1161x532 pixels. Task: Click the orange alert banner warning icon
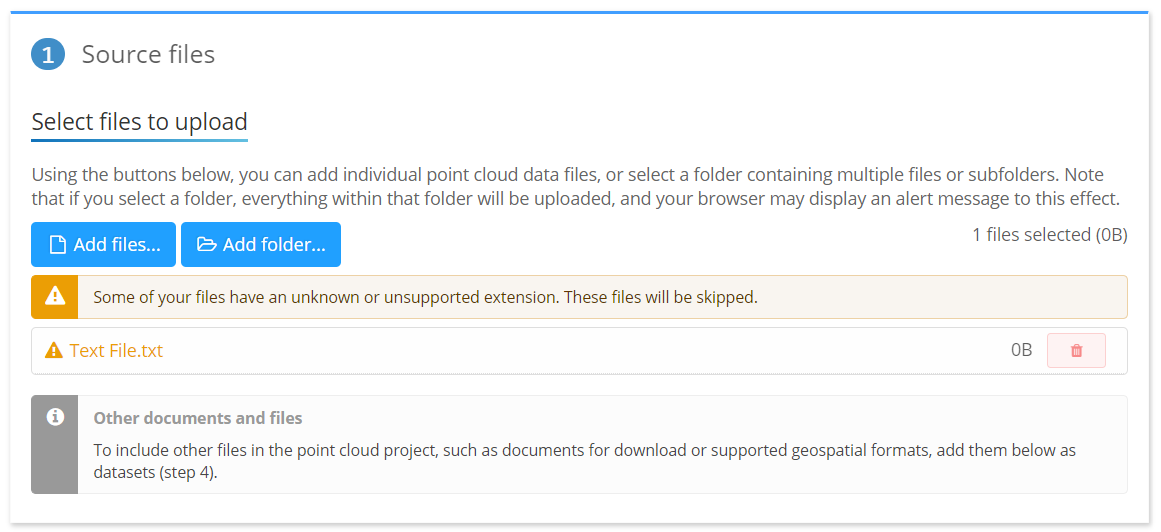click(55, 297)
